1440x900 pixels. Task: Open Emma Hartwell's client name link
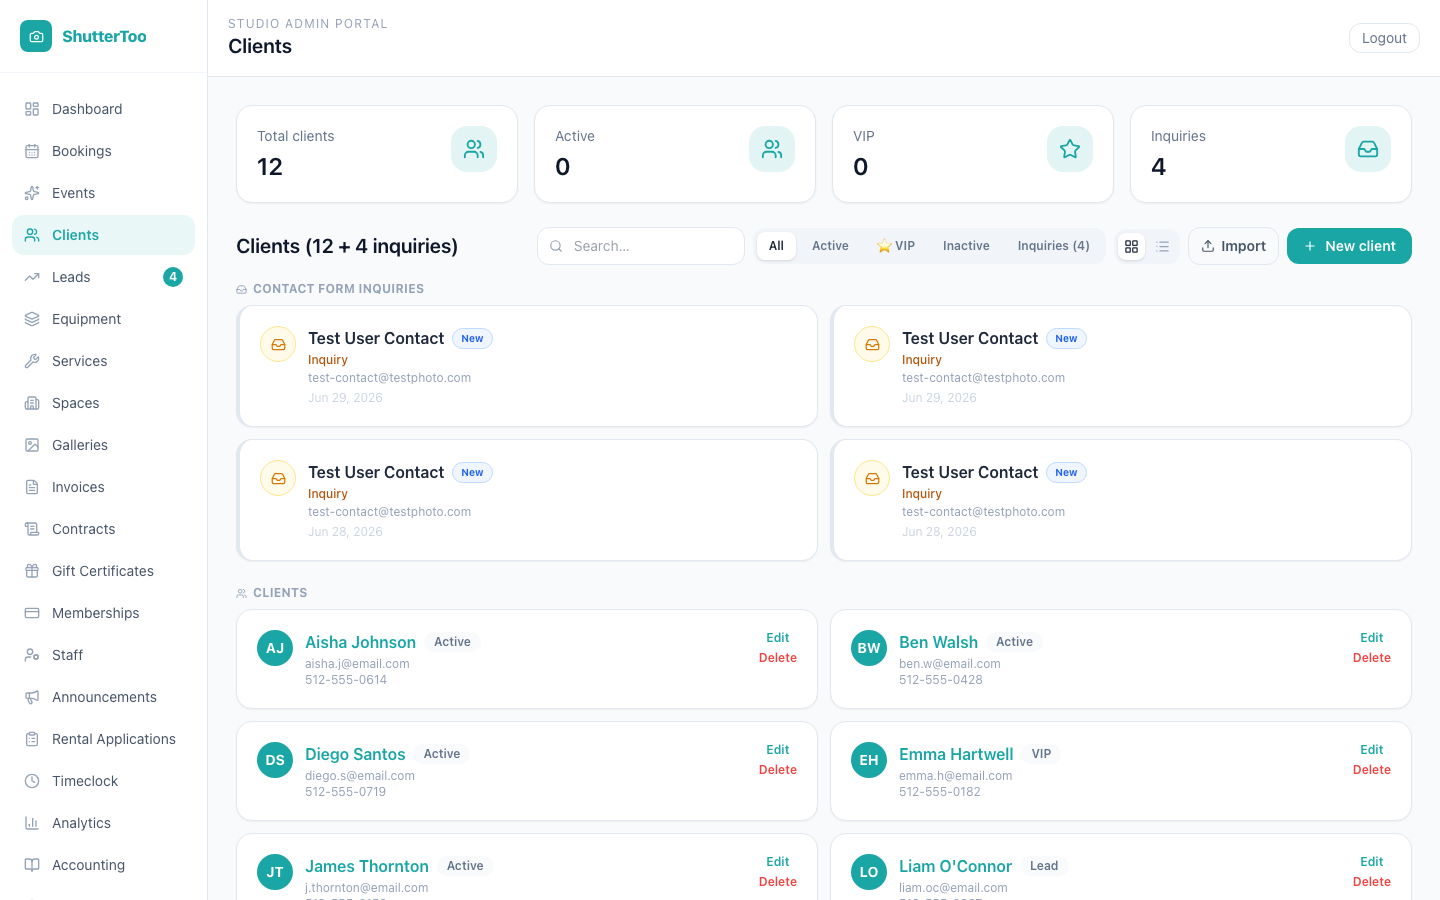click(956, 754)
